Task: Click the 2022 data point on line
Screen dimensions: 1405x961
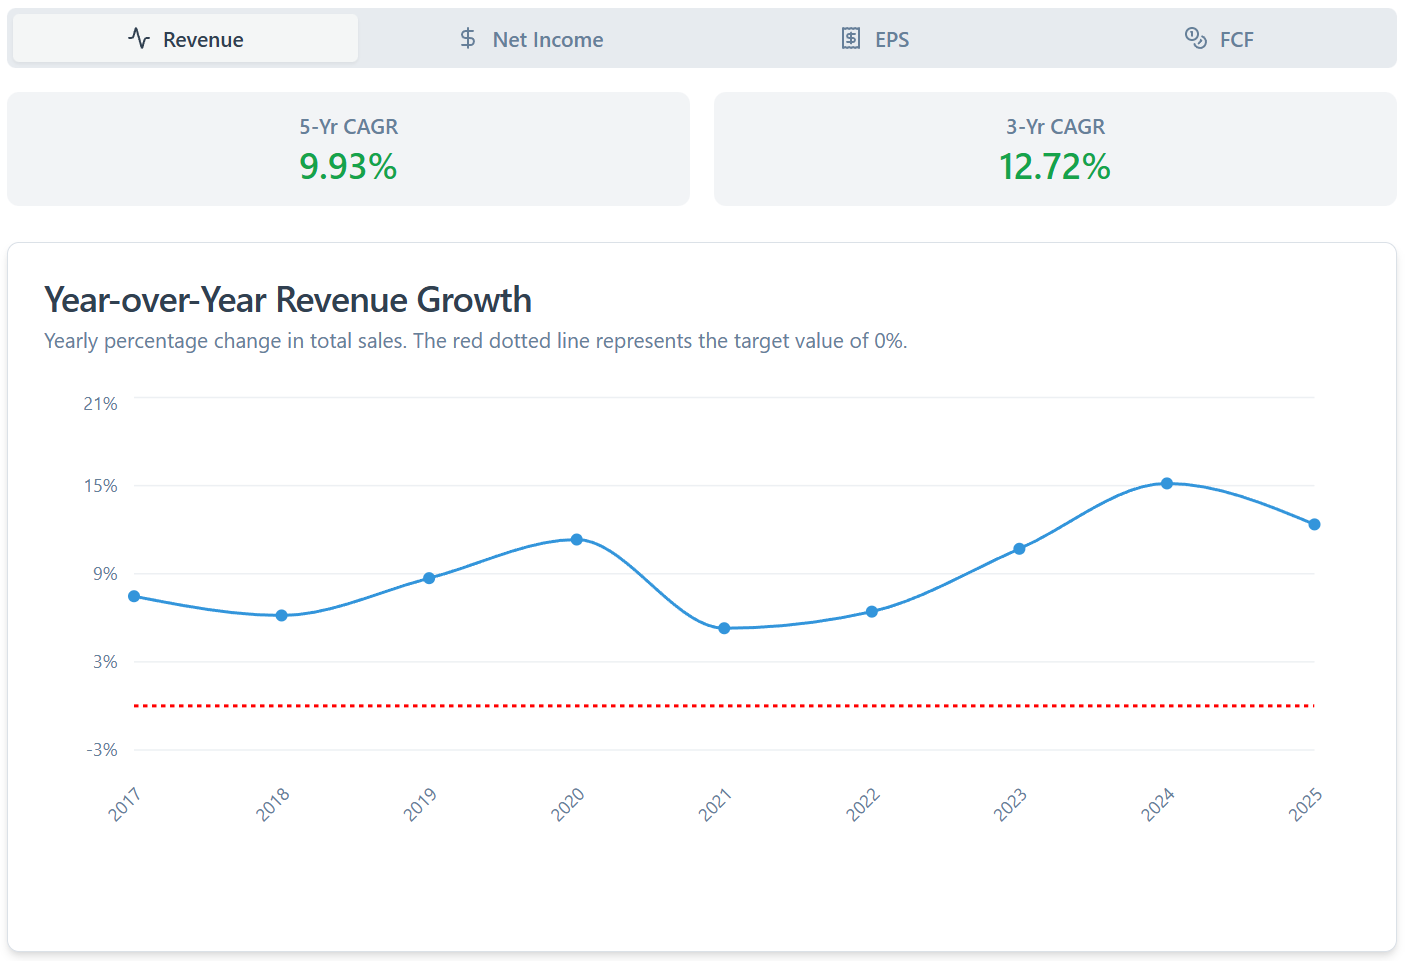Action: click(x=872, y=612)
